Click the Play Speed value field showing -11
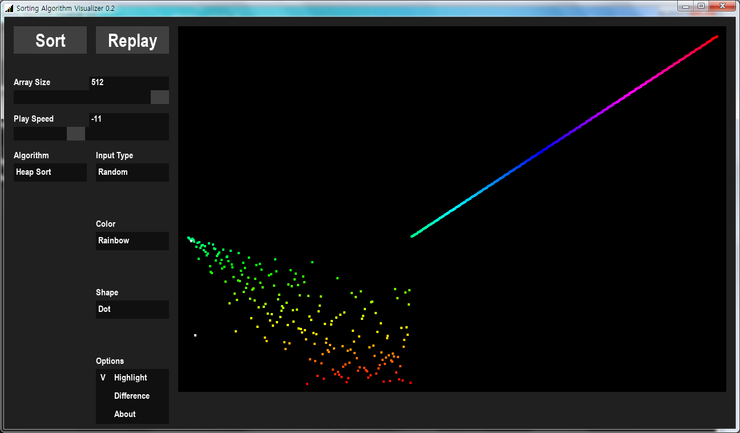This screenshot has width=740, height=433. (129, 119)
